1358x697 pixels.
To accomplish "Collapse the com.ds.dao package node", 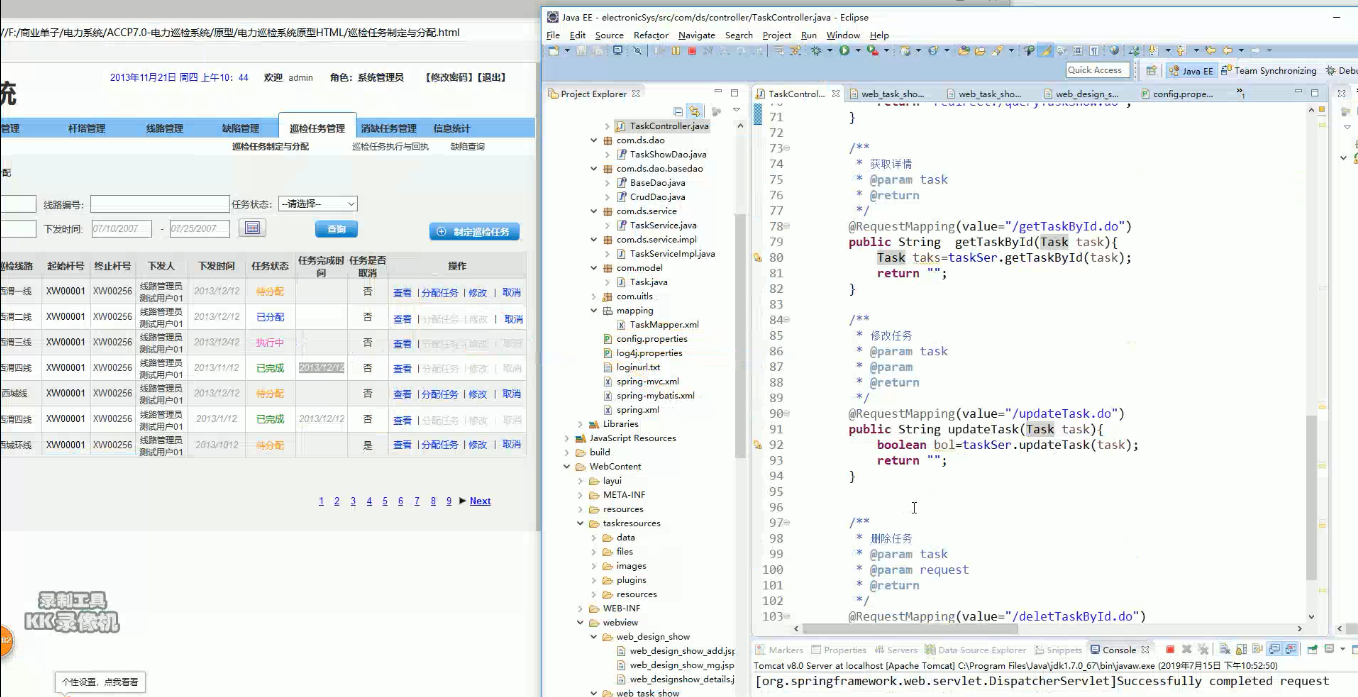I will (x=594, y=141).
